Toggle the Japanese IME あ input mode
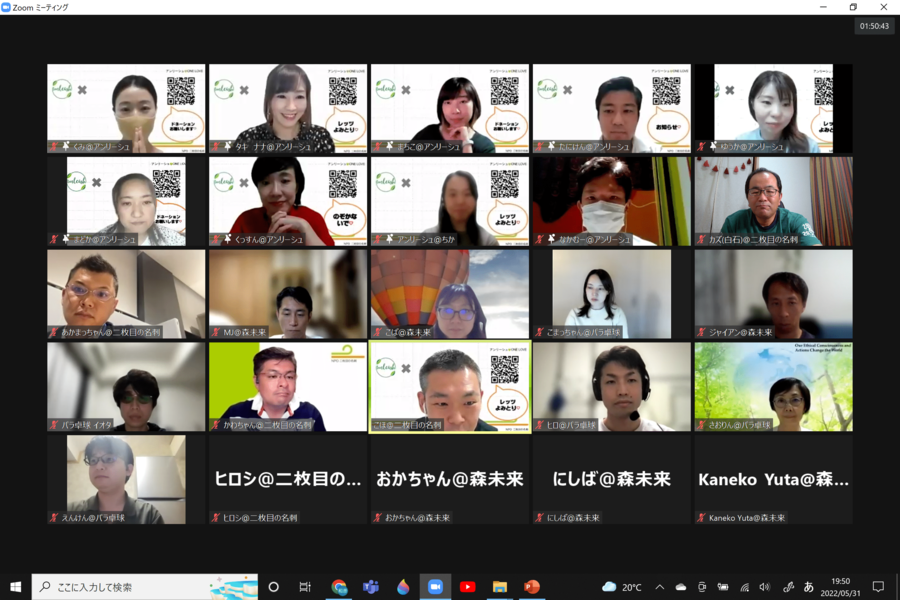This screenshot has width=900, height=600. click(x=808, y=587)
